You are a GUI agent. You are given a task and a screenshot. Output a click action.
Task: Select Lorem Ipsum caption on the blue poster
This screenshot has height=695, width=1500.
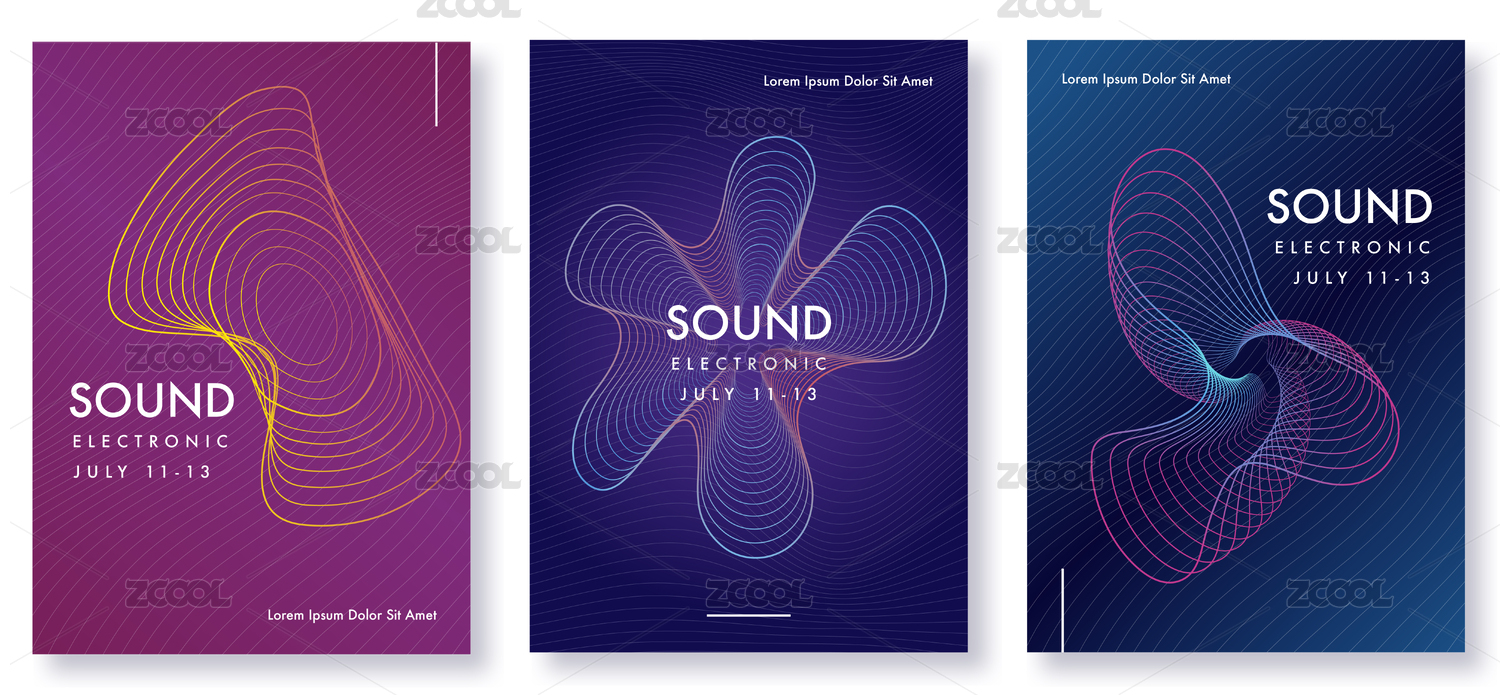click(1146, 78)
